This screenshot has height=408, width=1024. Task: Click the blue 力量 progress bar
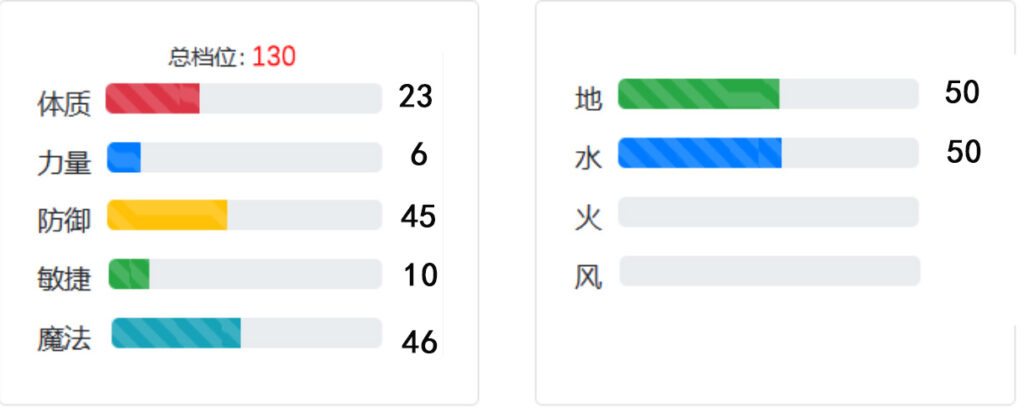[x=244, y=157]
